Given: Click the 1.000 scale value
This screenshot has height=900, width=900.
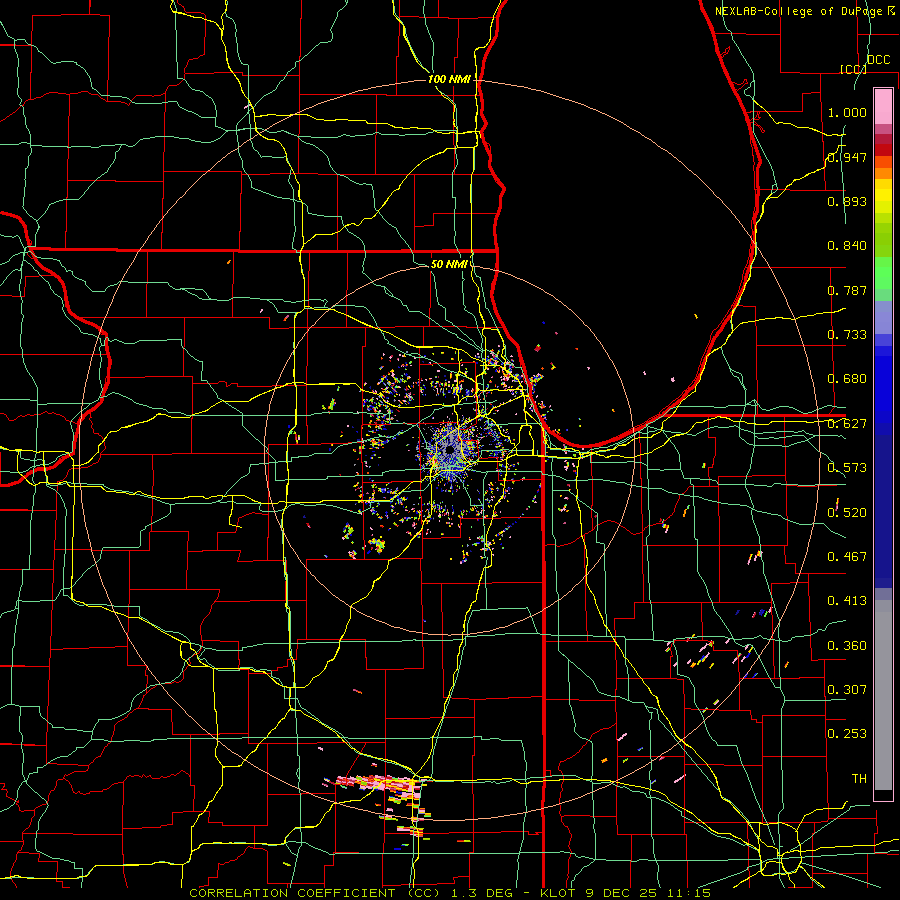Looking at the screenshot, I should pyautogui.click(x=847, y=112).
